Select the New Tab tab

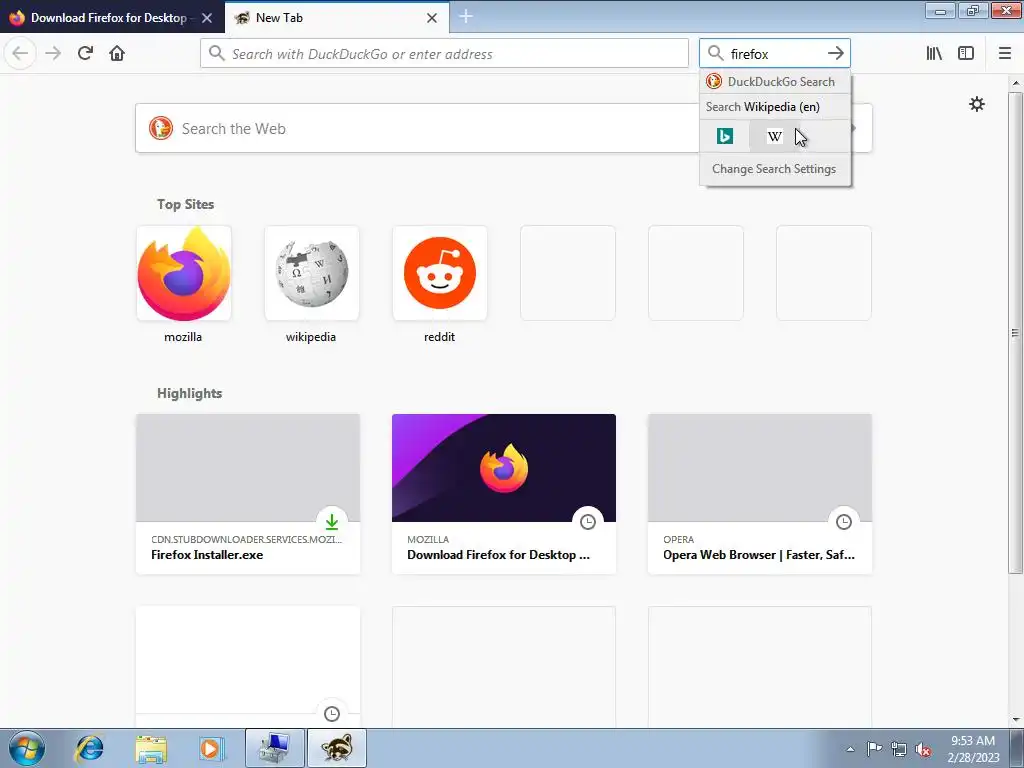tap(336, 18)
